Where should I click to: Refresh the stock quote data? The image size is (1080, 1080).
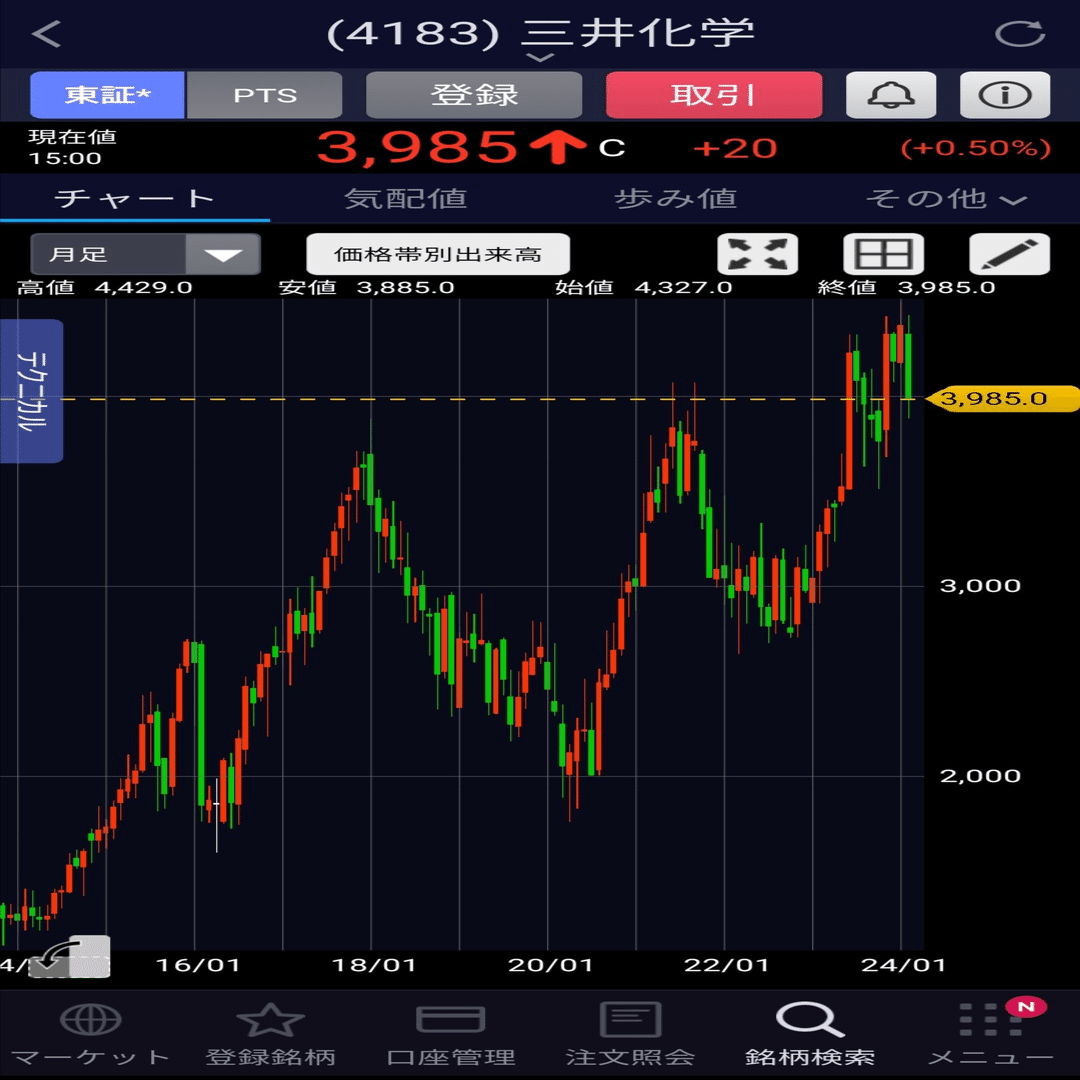pyautogui.click(x=1020, y=33)
